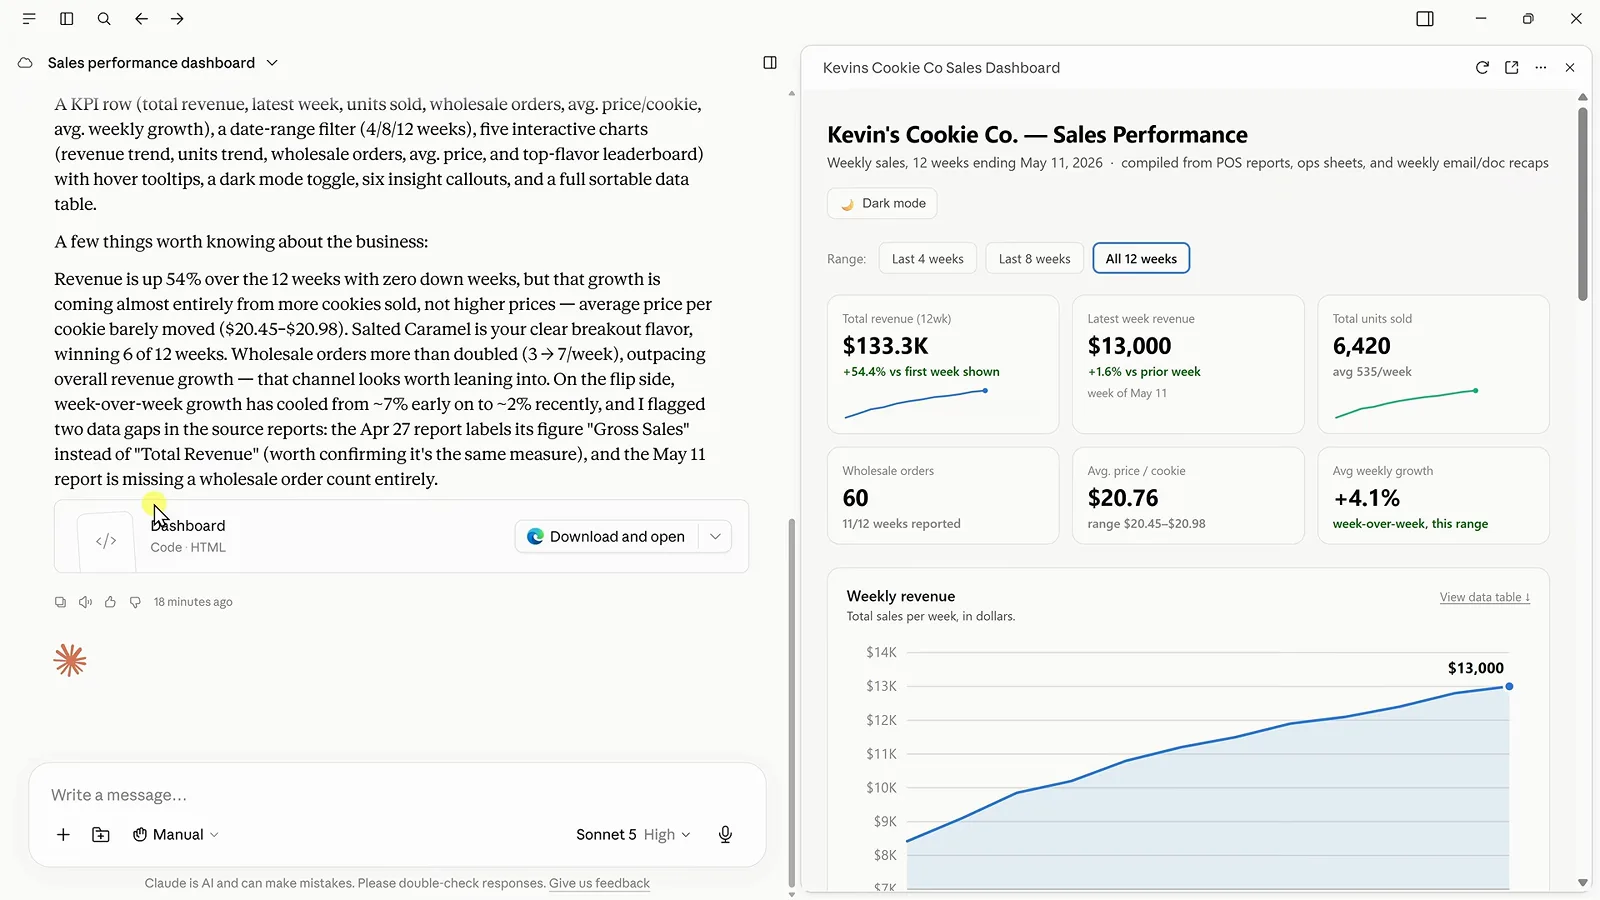Image resolution: width=1600 pixels, height=900 pixels.
Task: Go back with the left arrow
Action: (141, 18)
